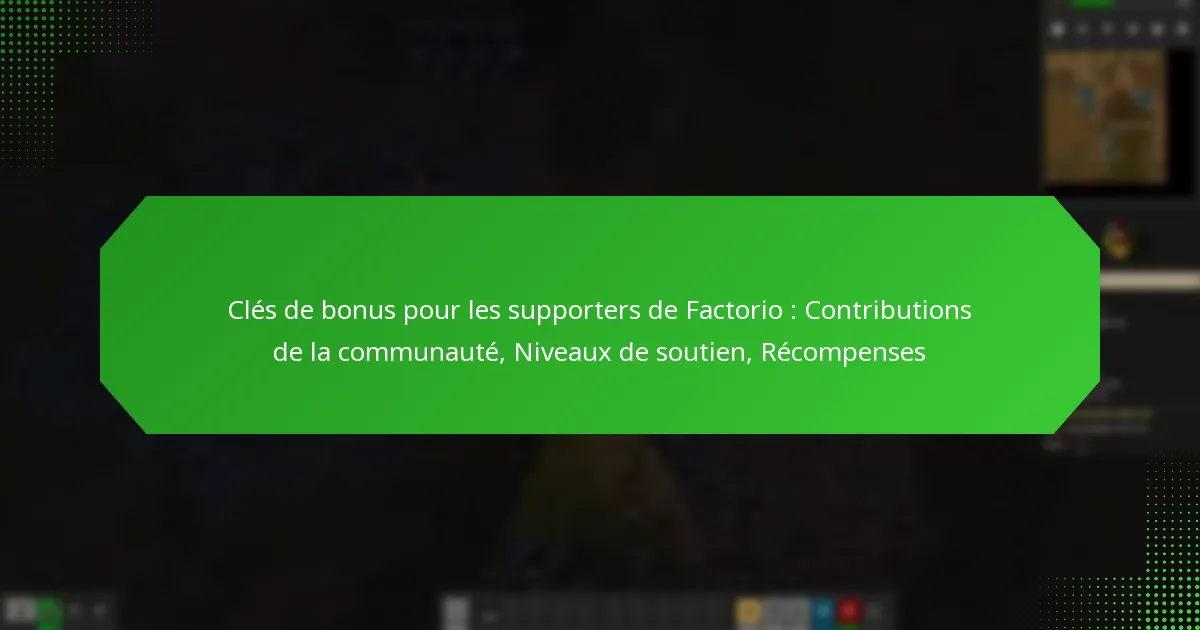The height and width of the screenshot is (630, 1200).
Task: Click the last icon in bottom-left toolbar
Action: tap(100, 610)
